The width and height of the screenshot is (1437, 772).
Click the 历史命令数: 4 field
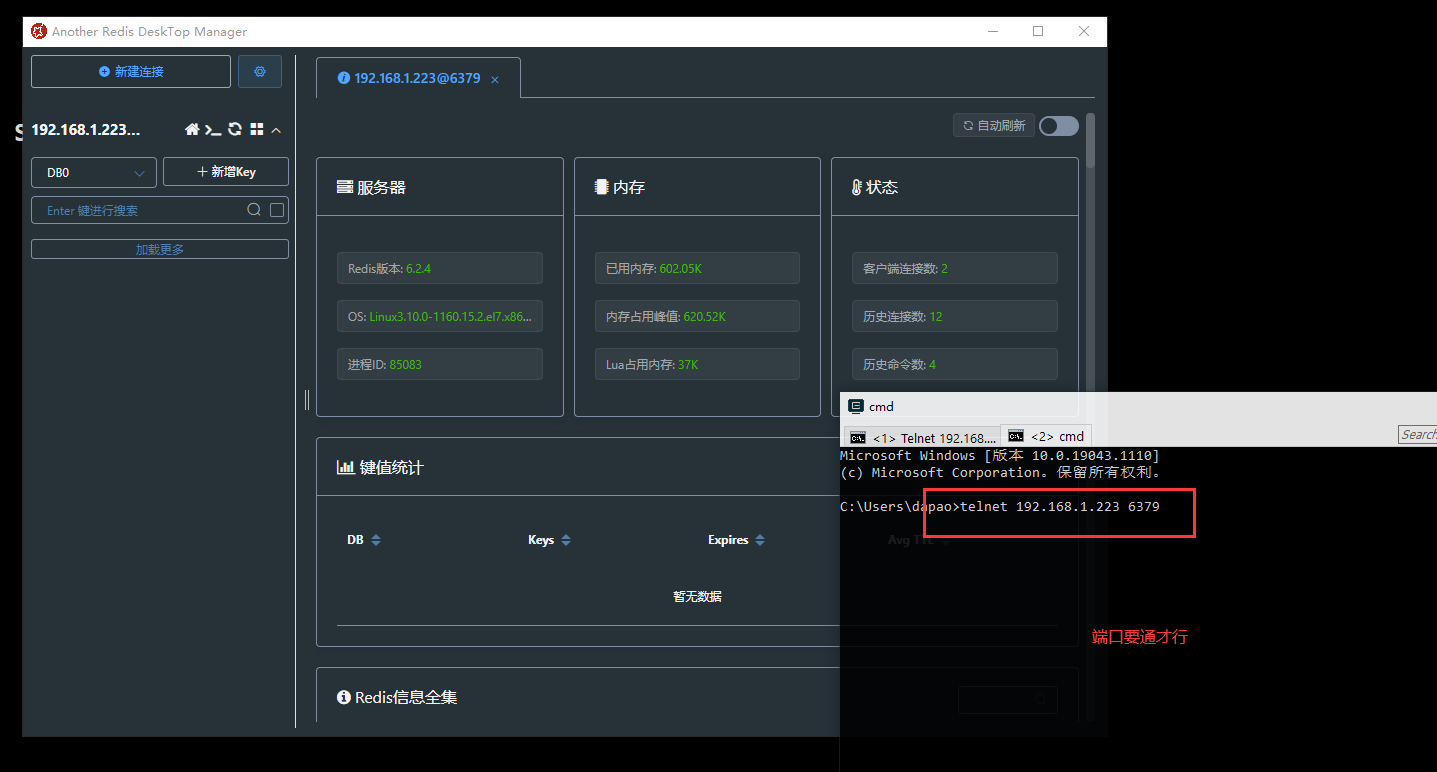pyautogui.click(x=955, y=364)
